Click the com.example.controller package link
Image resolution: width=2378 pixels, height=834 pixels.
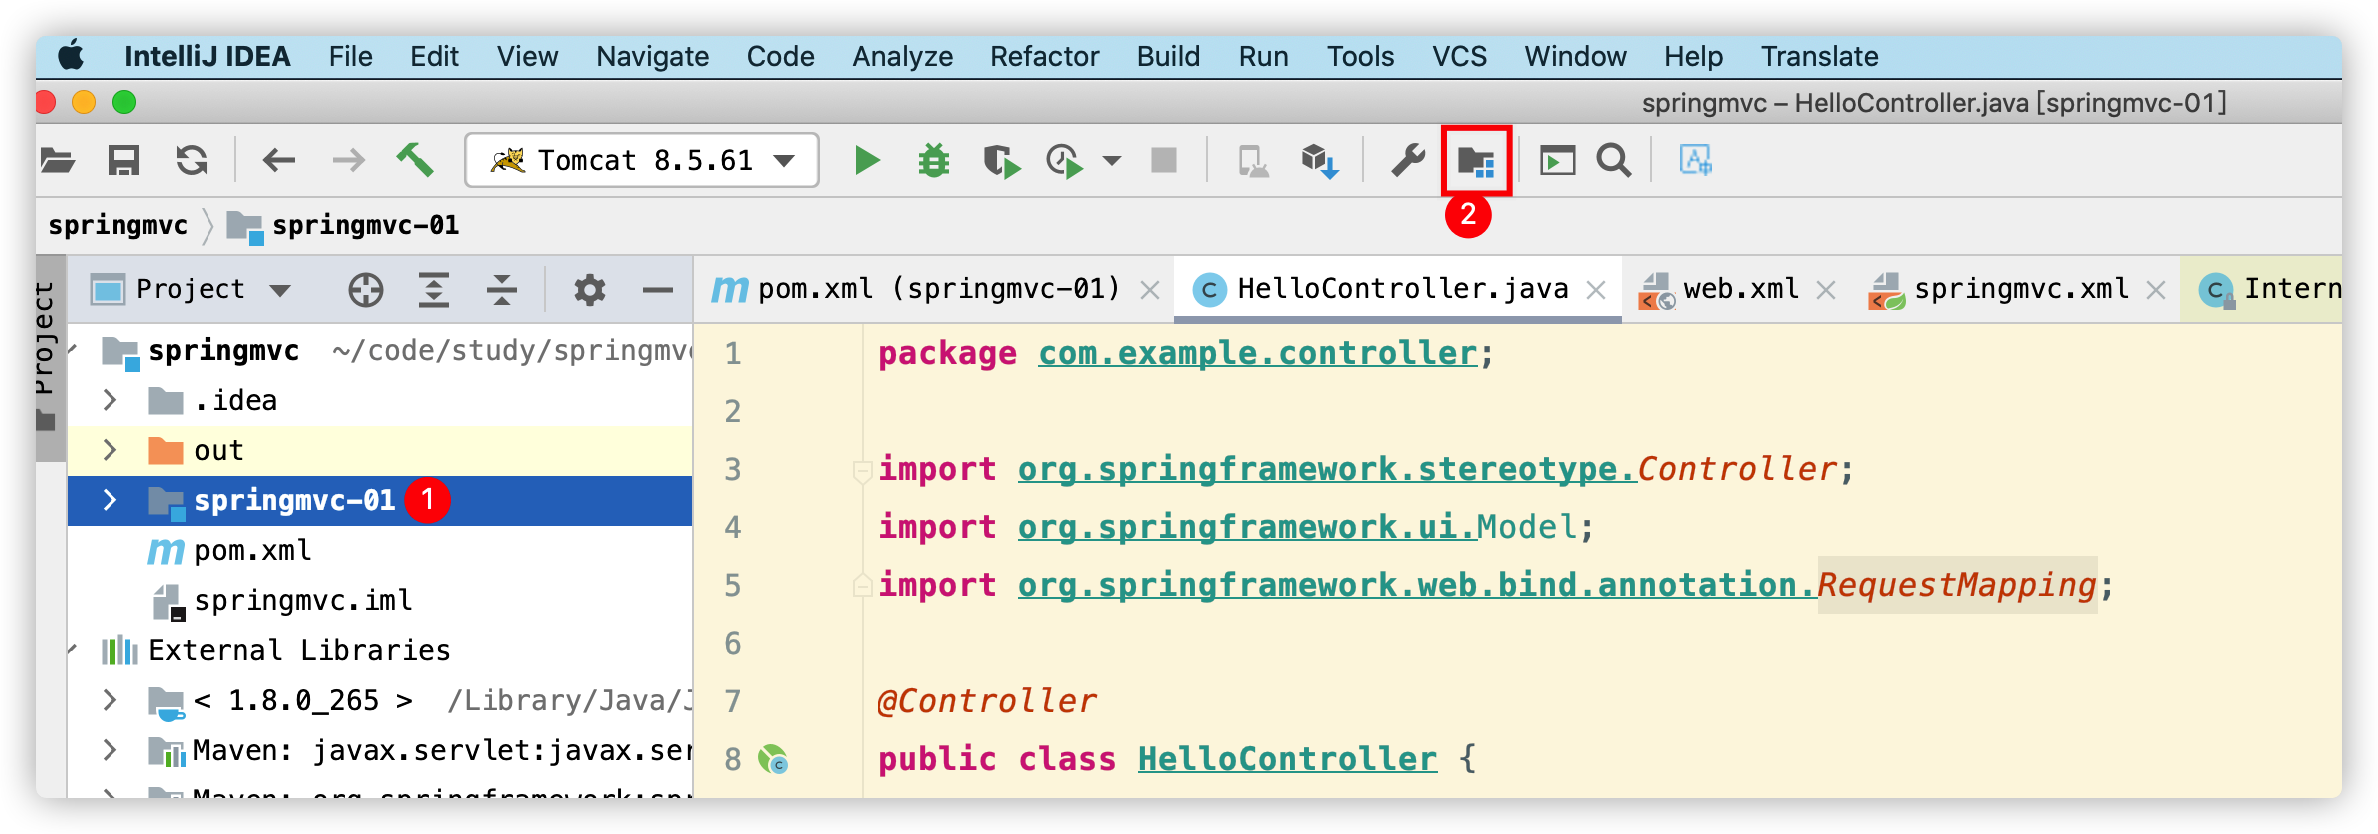point(1258,353)
